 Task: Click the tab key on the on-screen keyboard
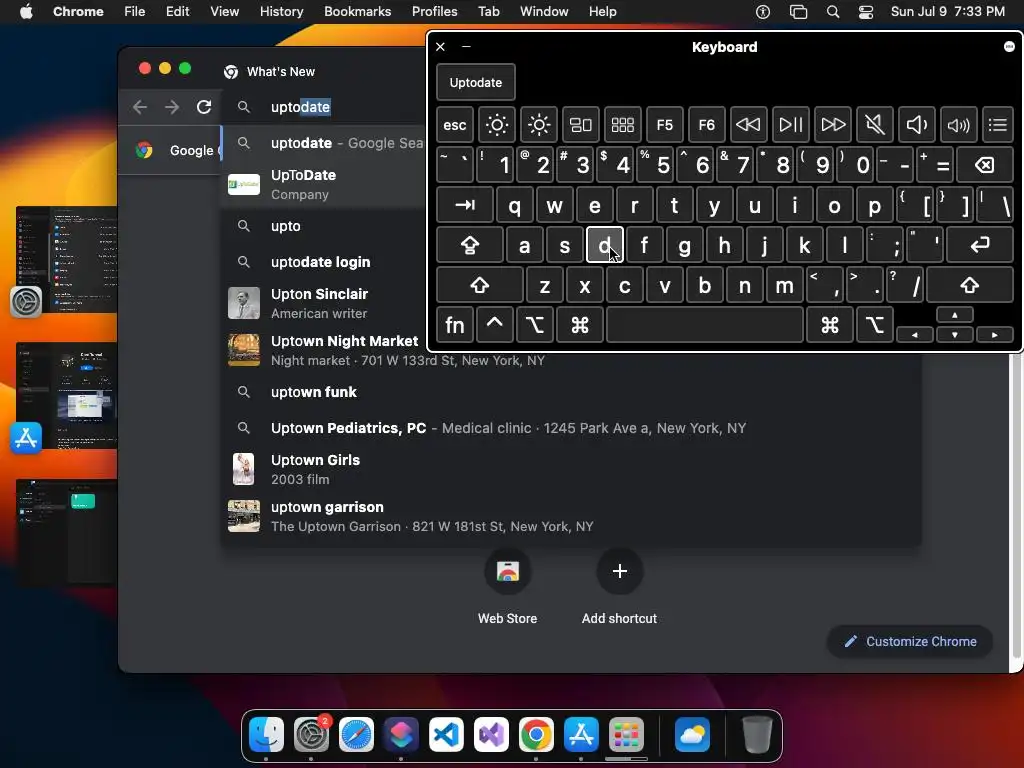click(x=464, y=205)
